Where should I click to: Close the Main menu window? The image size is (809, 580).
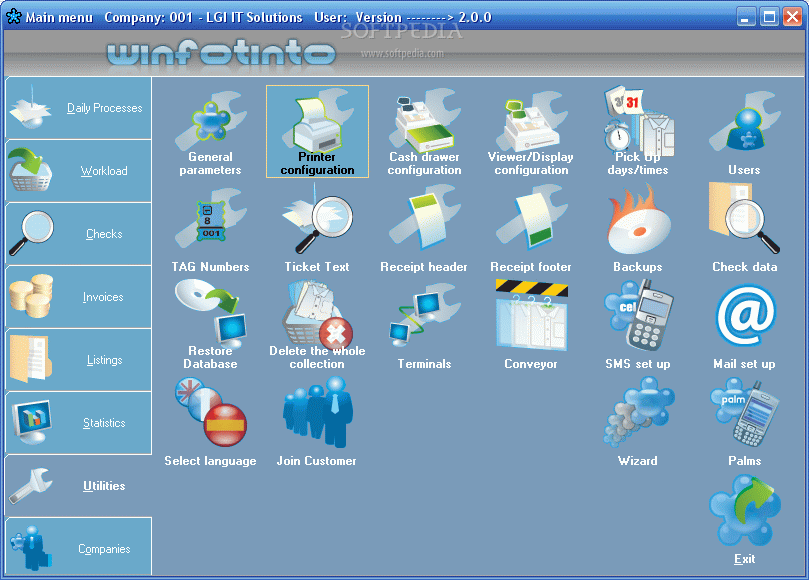(x=792, y=17)
